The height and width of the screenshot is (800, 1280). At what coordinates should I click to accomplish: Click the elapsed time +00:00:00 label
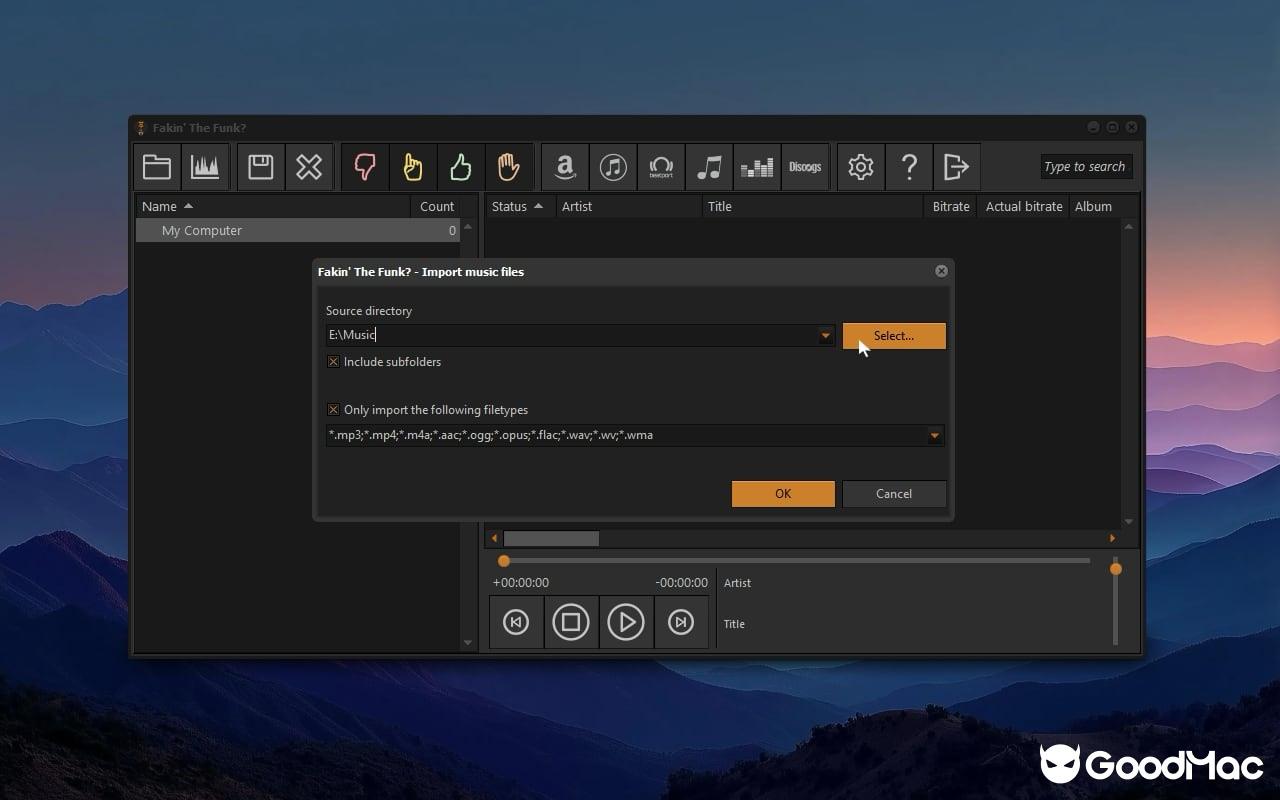tap(521, 583)
